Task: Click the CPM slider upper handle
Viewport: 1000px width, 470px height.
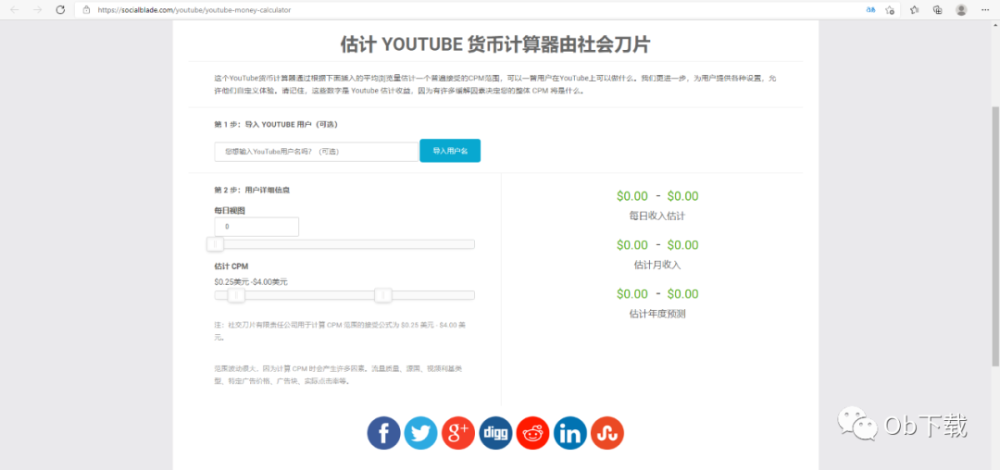Action: coord(383,295)
